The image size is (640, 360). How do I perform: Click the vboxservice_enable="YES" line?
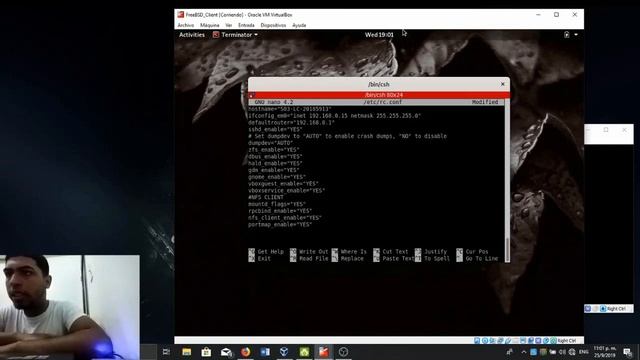click(287, 191)
